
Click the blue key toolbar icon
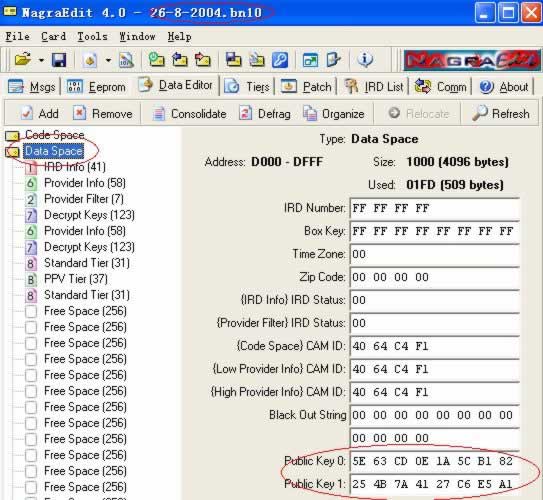tap(280, 60)
